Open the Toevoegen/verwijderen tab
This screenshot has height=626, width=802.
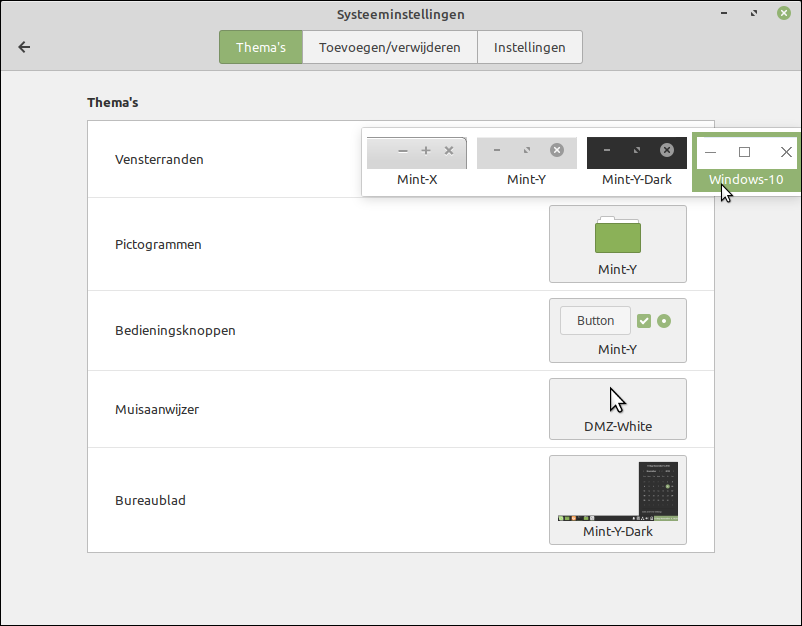pyautogui.click(x=390, y=47)
